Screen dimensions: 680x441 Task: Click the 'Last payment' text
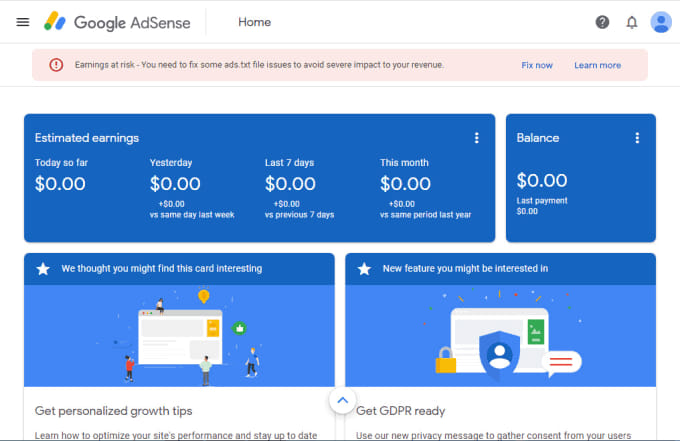pos(542,201)
